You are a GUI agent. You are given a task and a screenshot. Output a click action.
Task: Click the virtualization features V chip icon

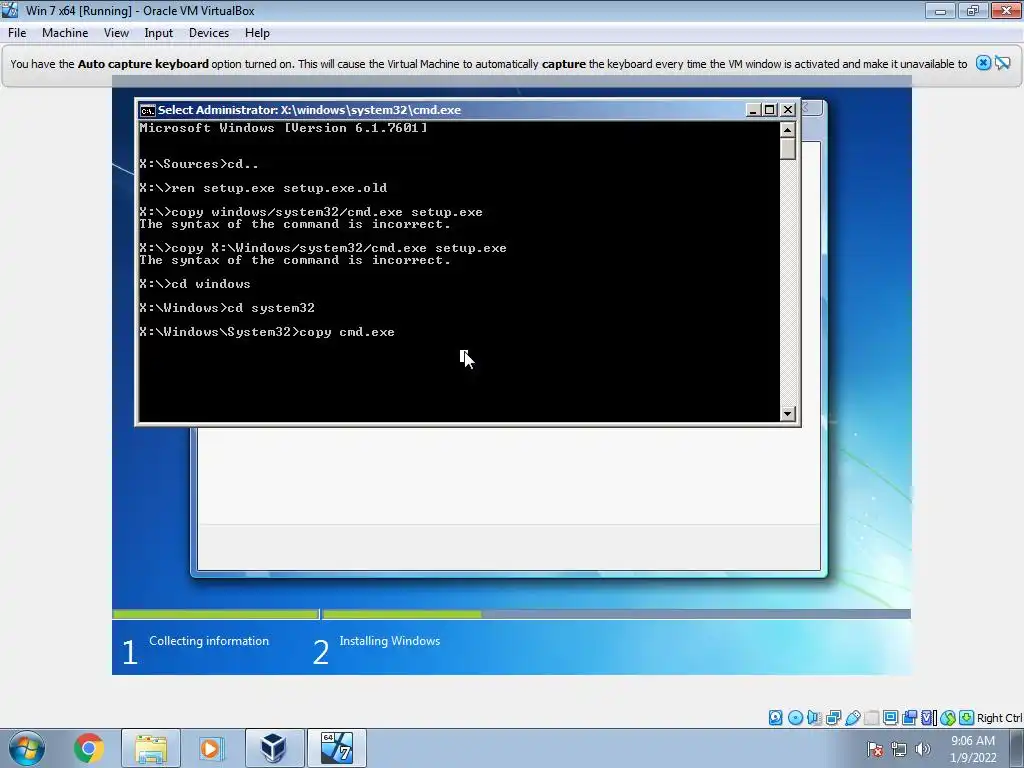point(929,718)
